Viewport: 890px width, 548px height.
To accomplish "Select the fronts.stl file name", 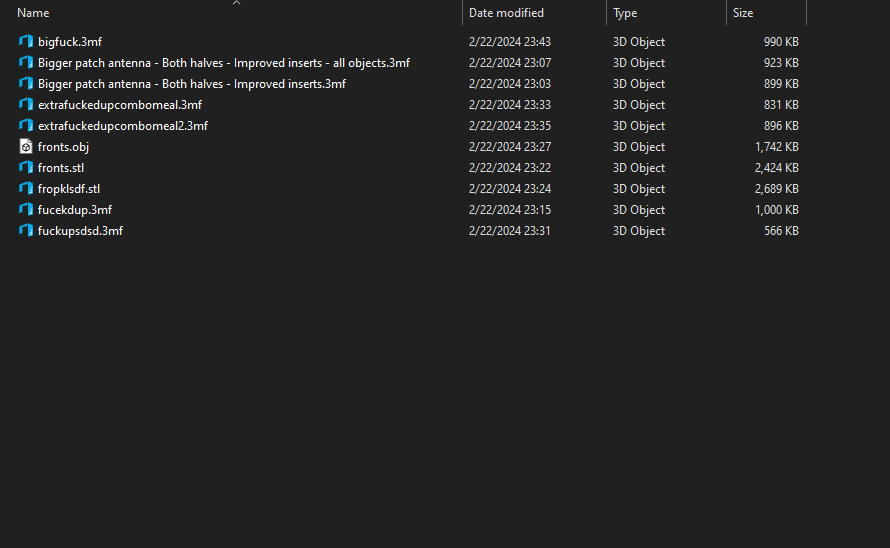I will 61,168.
